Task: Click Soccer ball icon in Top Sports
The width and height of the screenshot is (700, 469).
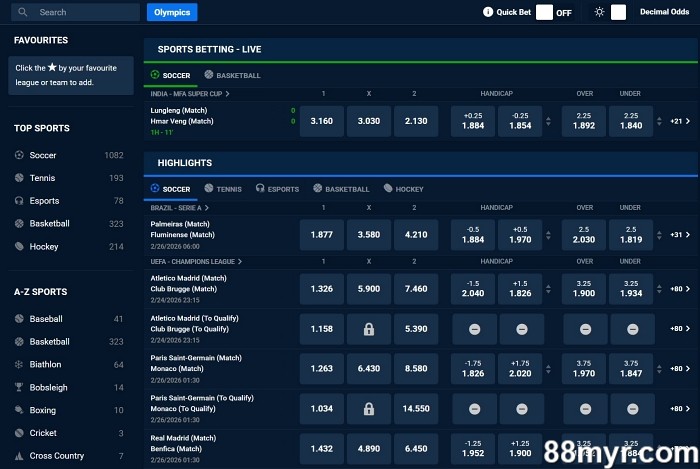Action: pos(19,155)
